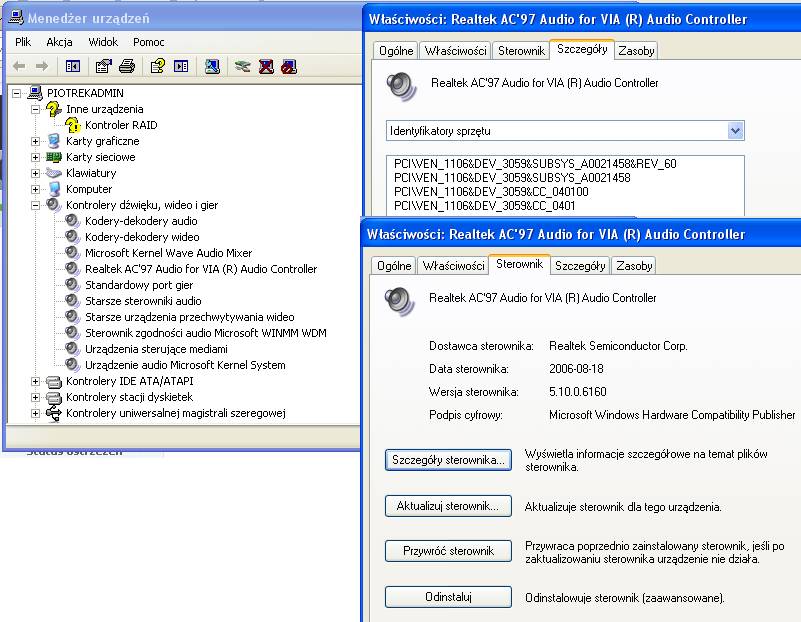Click driver version value 5.10.0.6160
Image resolution: width=801 pixels, height=622 pixels.
pyautogui.click(x=578, y=392)
